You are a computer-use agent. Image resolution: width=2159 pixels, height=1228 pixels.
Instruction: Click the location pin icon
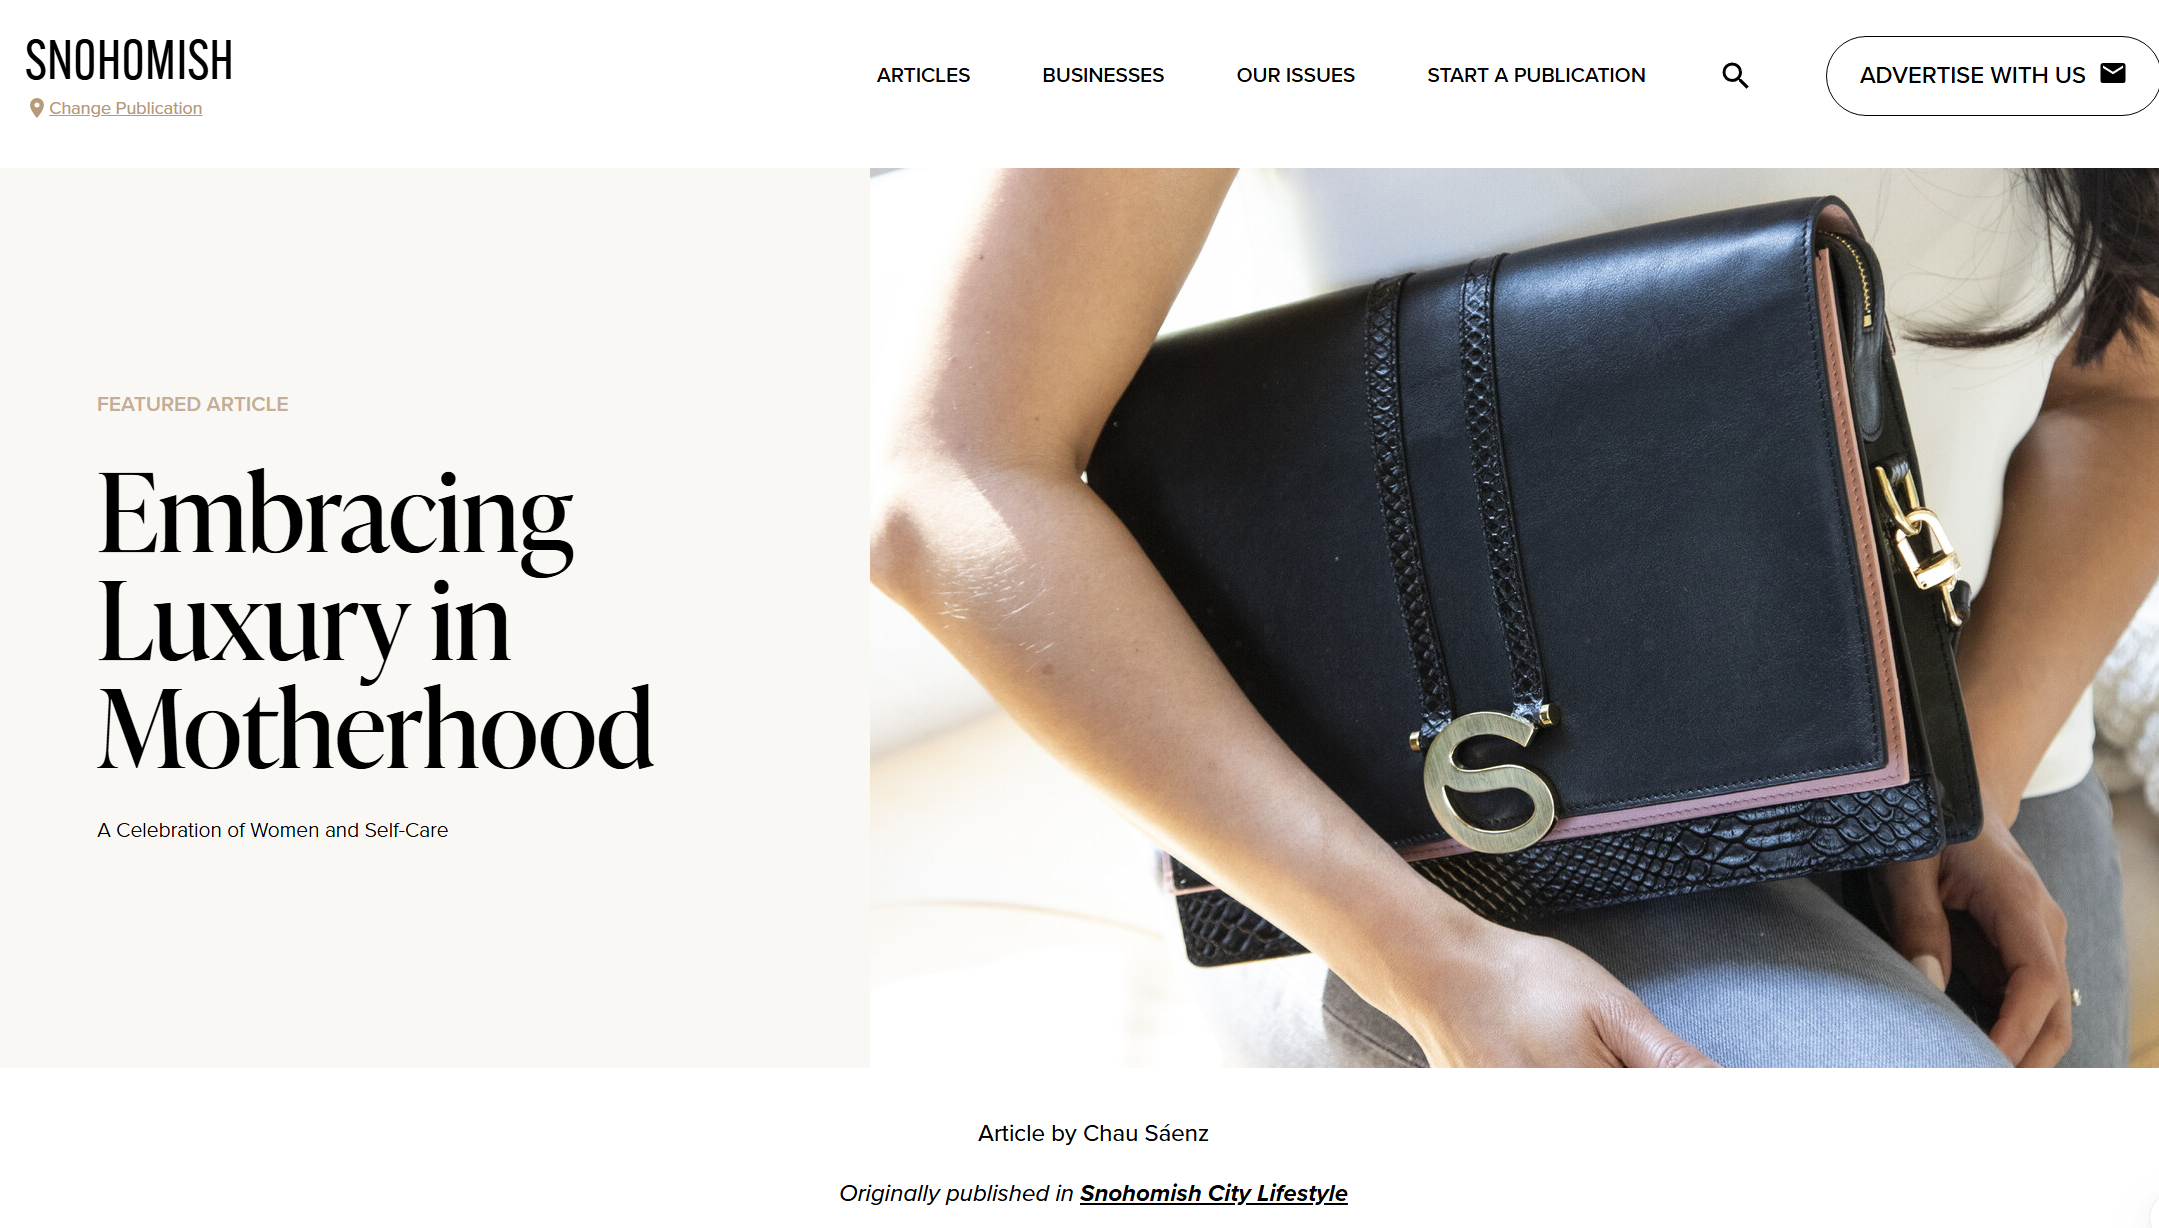tap(37, 108)
